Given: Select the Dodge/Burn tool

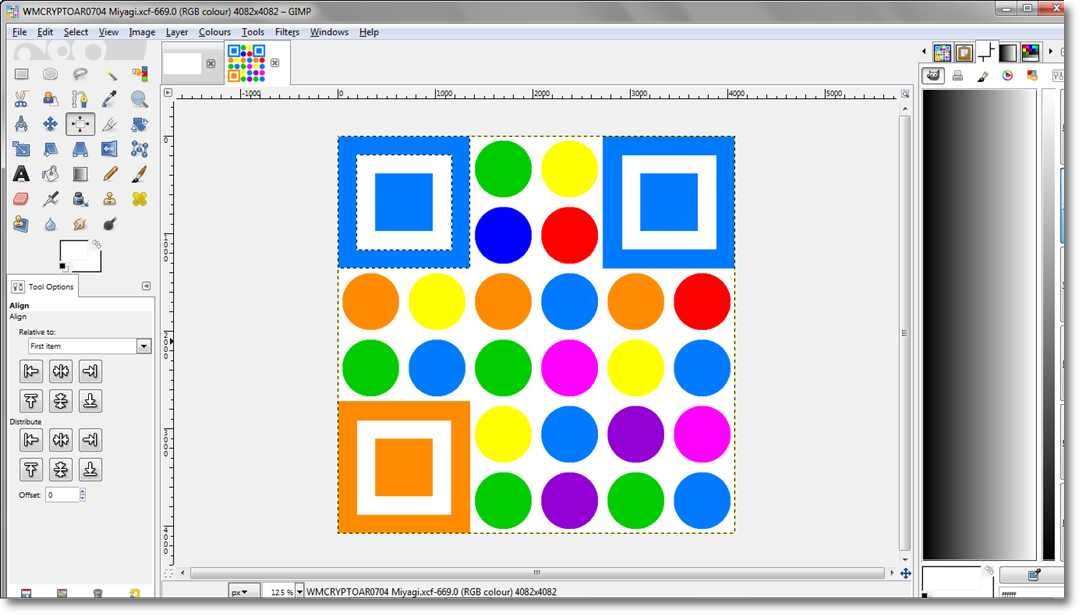Looking at the screenshot, I should tap(110, 224).
